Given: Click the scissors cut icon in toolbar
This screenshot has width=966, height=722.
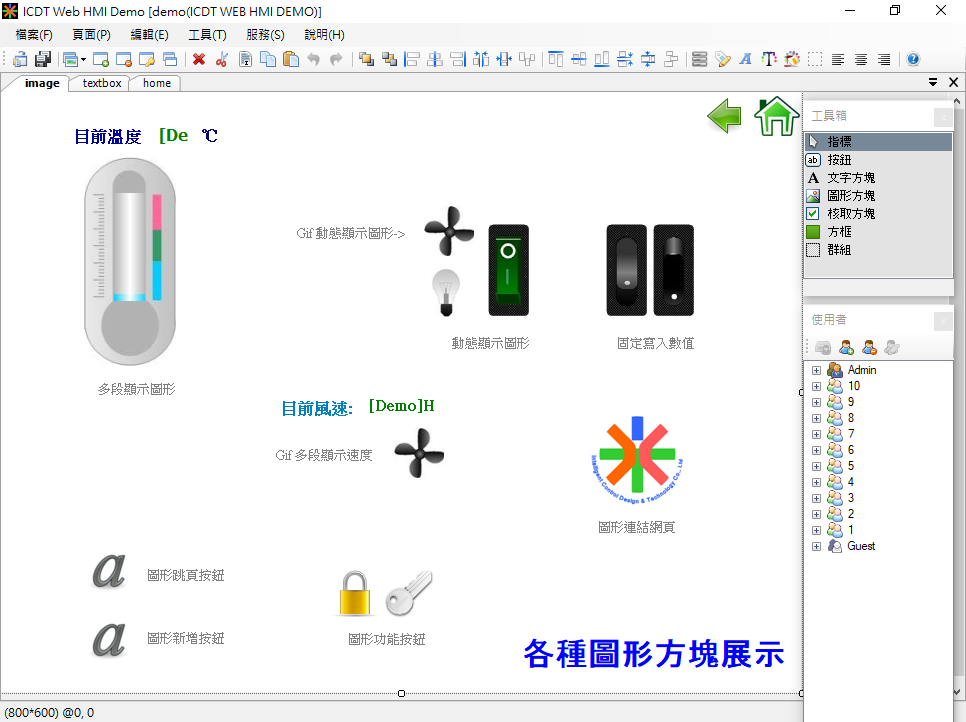Looking at the screenshot, I should [222, 60].
